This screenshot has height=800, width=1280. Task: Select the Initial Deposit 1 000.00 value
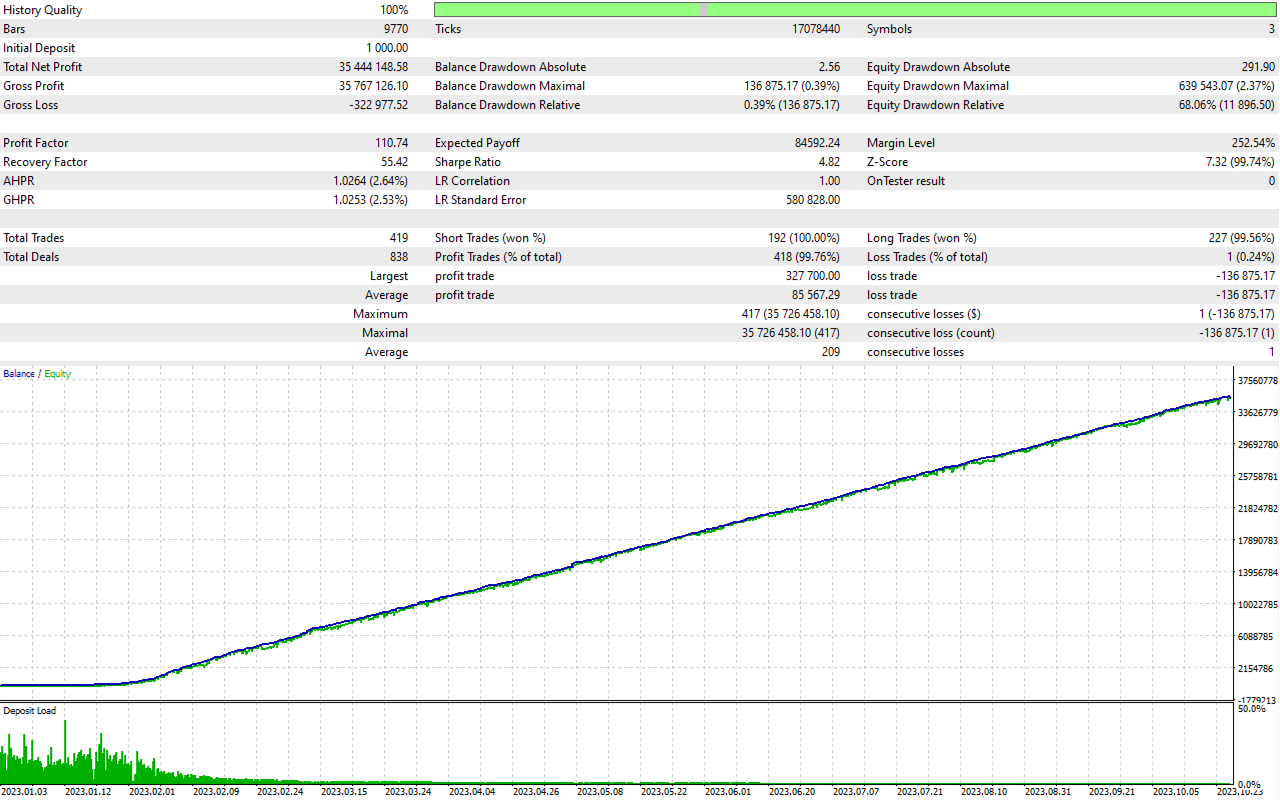pyautogui.click(x=387, y=48)
